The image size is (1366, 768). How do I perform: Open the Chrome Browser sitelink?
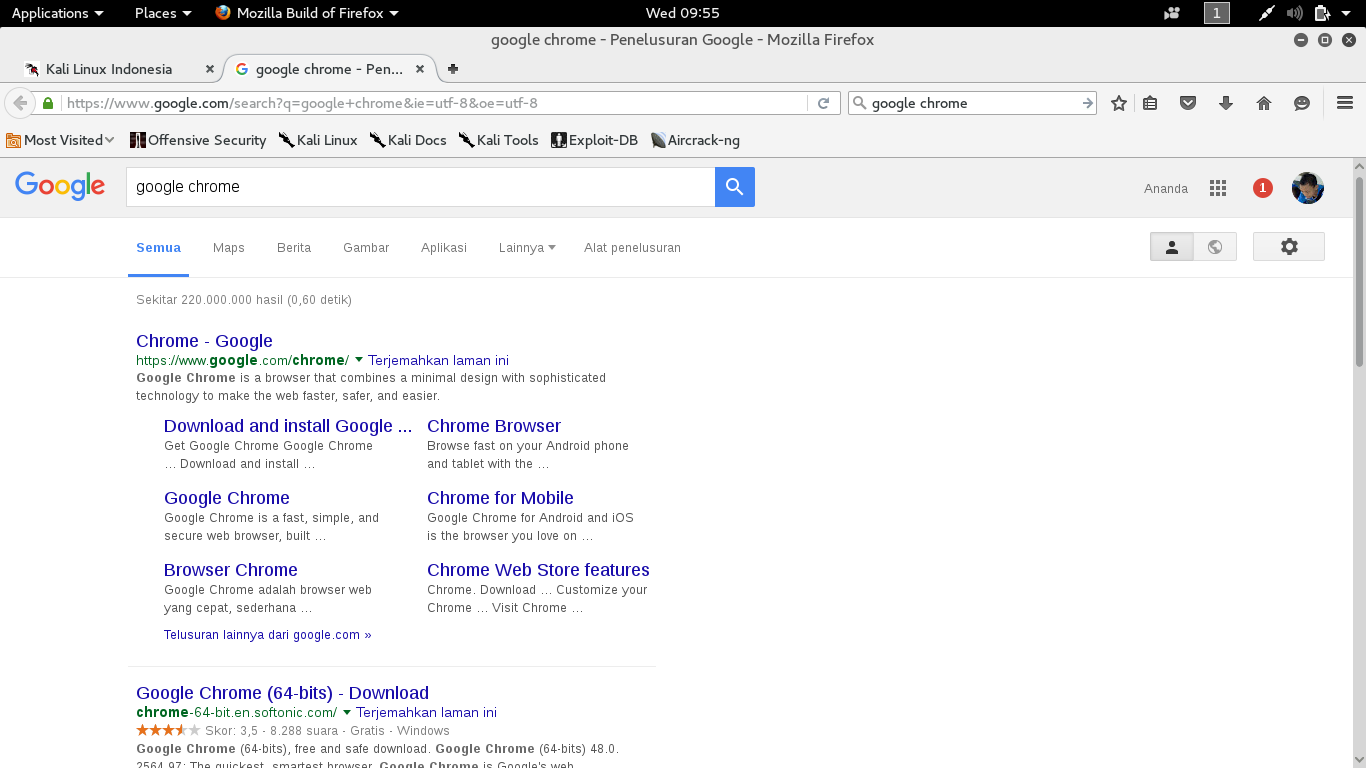(x=494, y=426)
